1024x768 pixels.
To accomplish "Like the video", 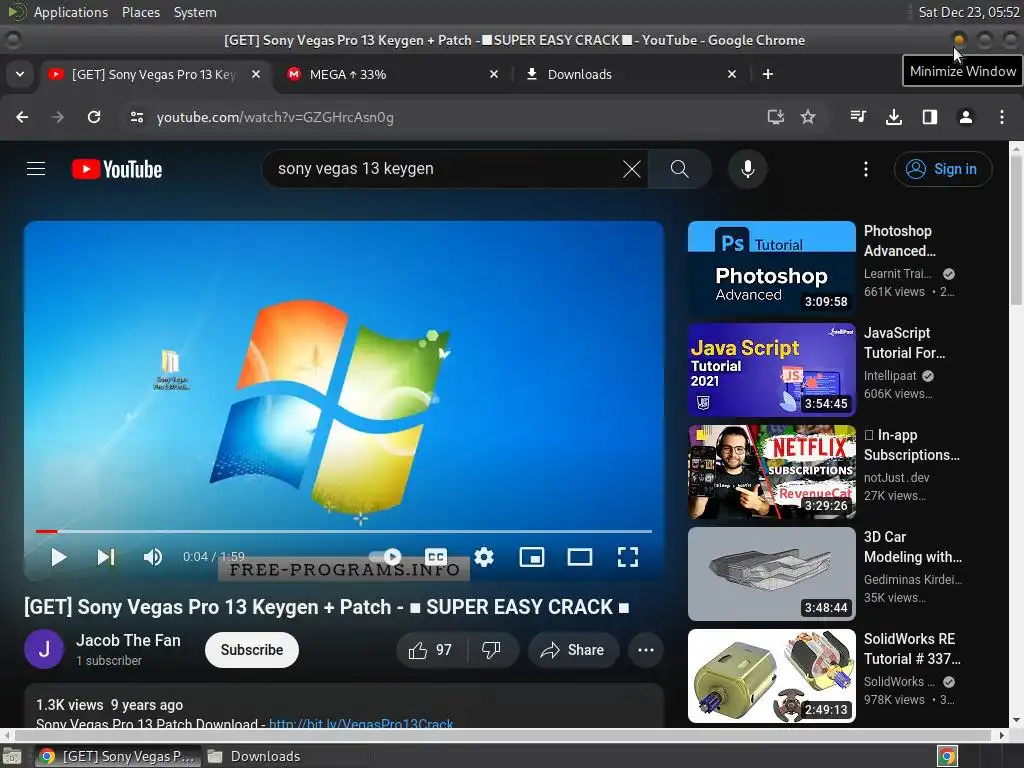I will (x=430, y=650).
